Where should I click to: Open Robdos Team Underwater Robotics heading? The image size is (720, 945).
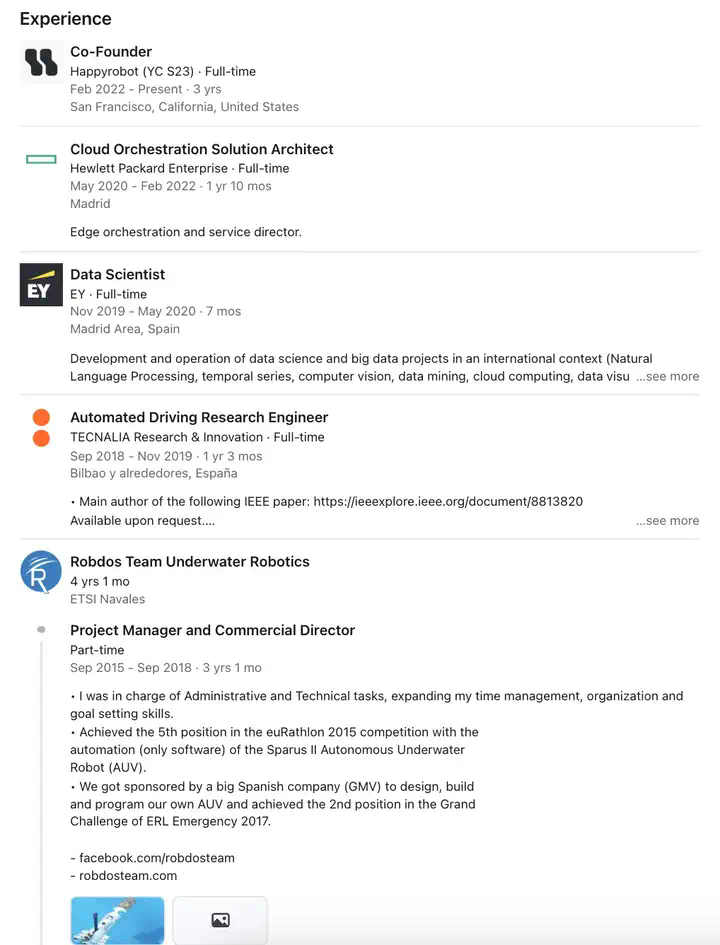190,561
